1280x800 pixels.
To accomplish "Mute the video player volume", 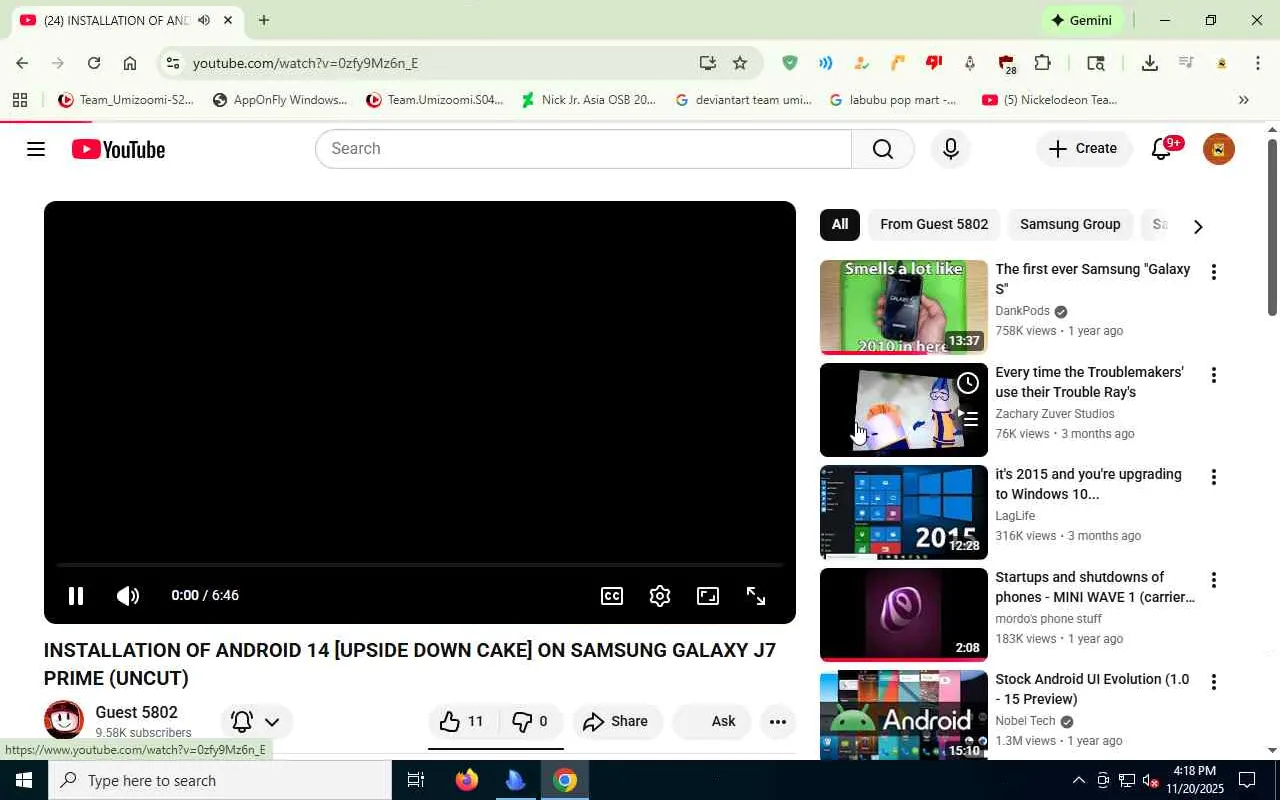I will tap(128, 596).
